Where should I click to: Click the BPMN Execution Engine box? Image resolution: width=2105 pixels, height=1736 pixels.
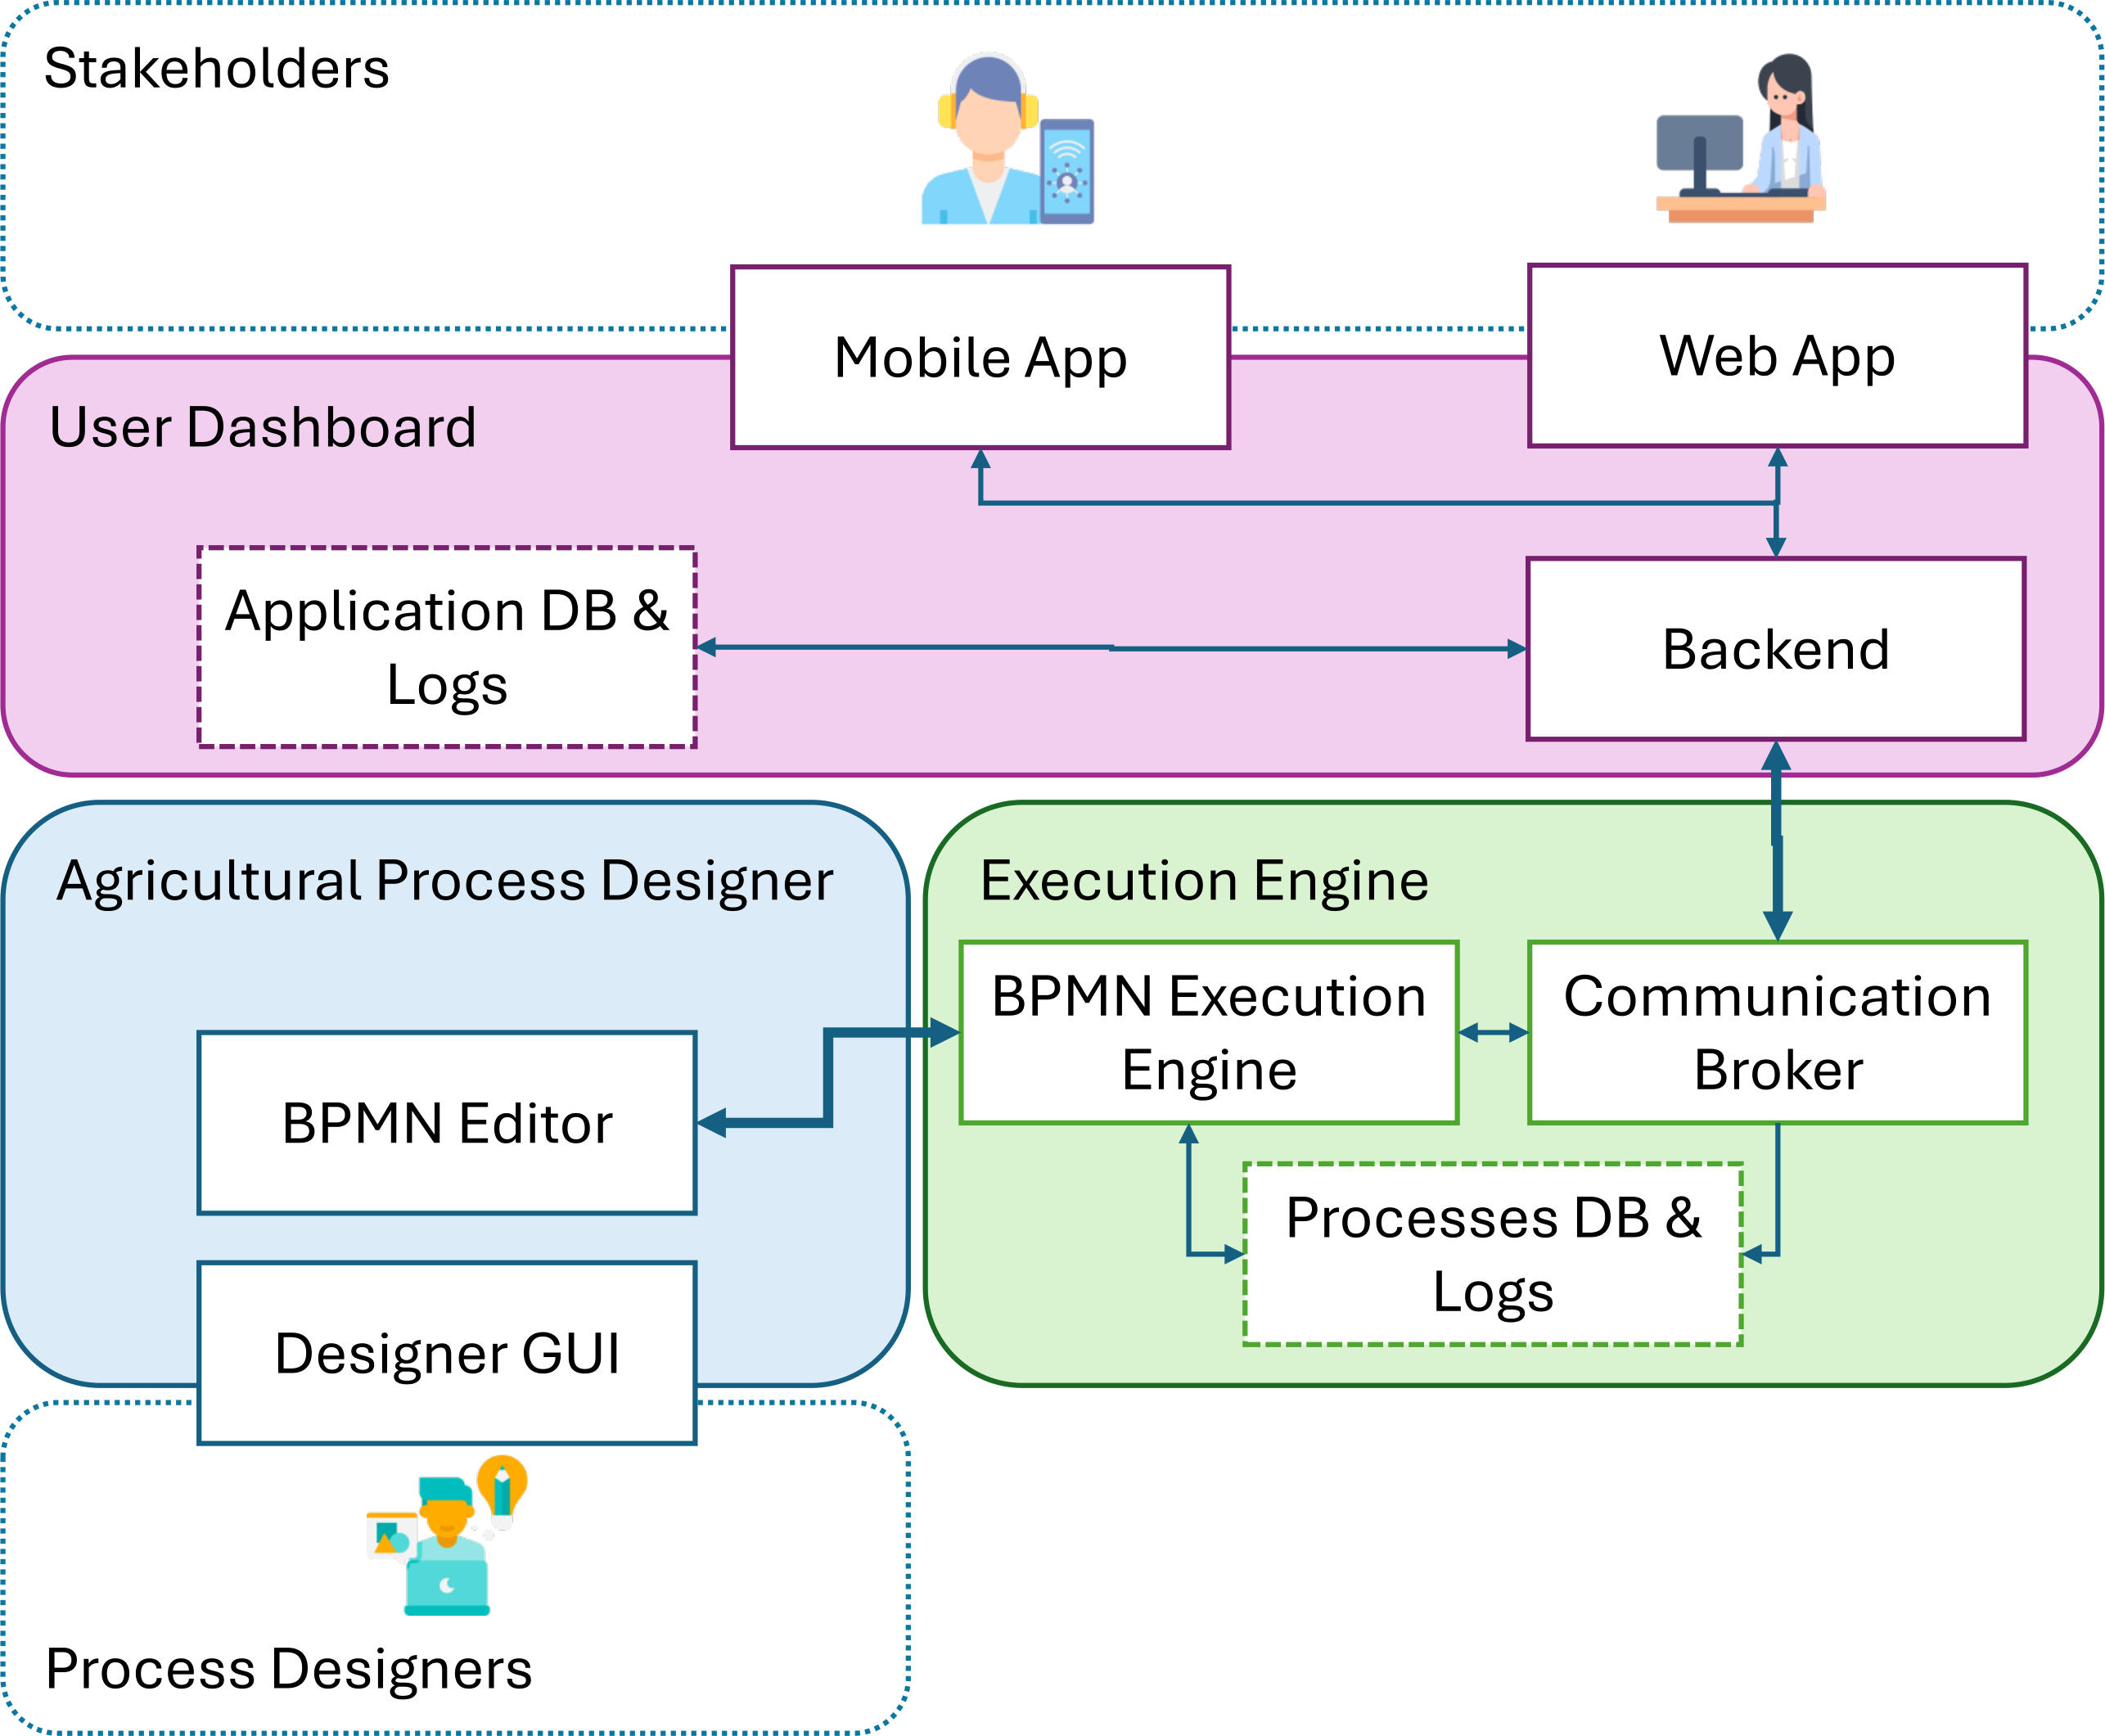coord(1208,1032)
